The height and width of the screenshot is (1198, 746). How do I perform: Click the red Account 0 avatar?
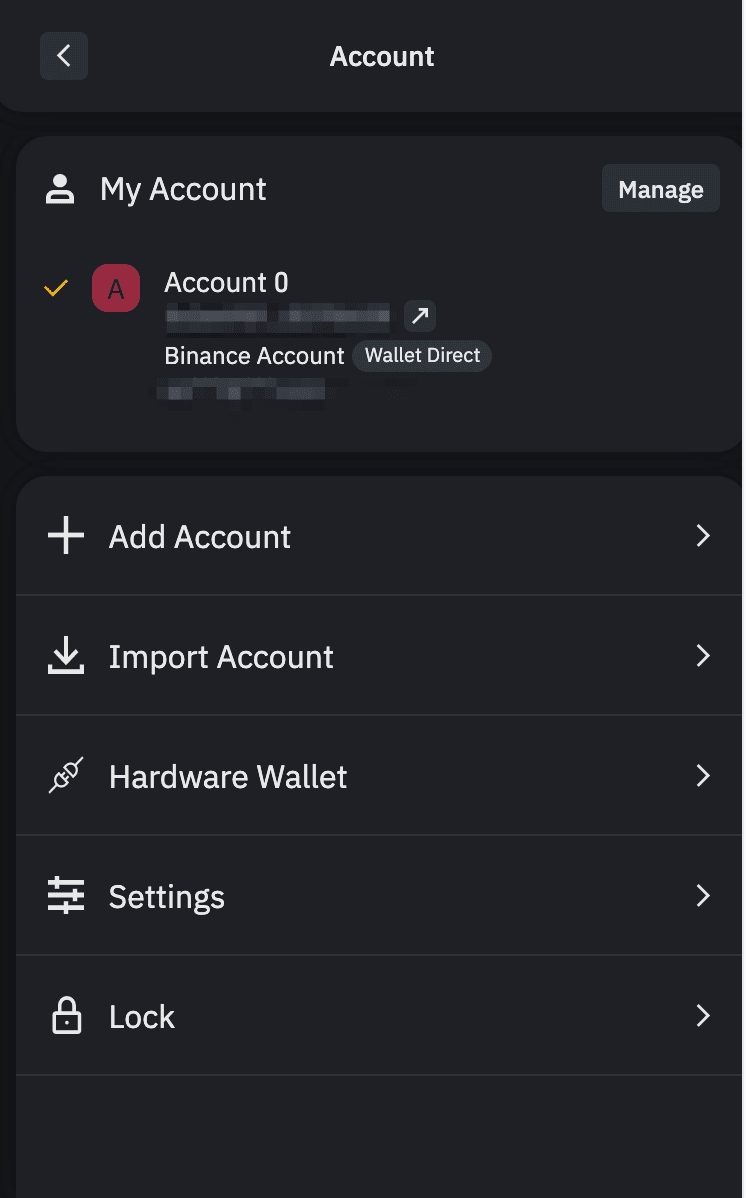116,289
